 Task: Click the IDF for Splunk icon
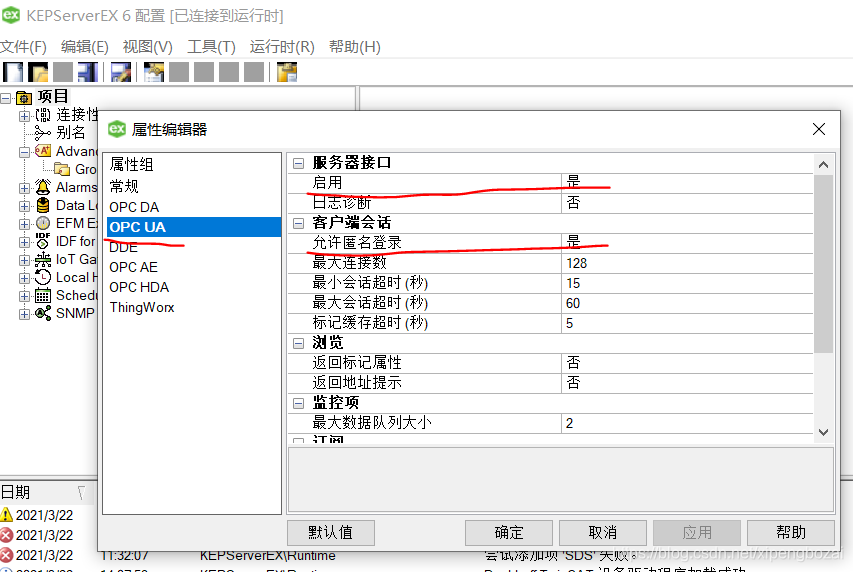click(x=43, y=241)
